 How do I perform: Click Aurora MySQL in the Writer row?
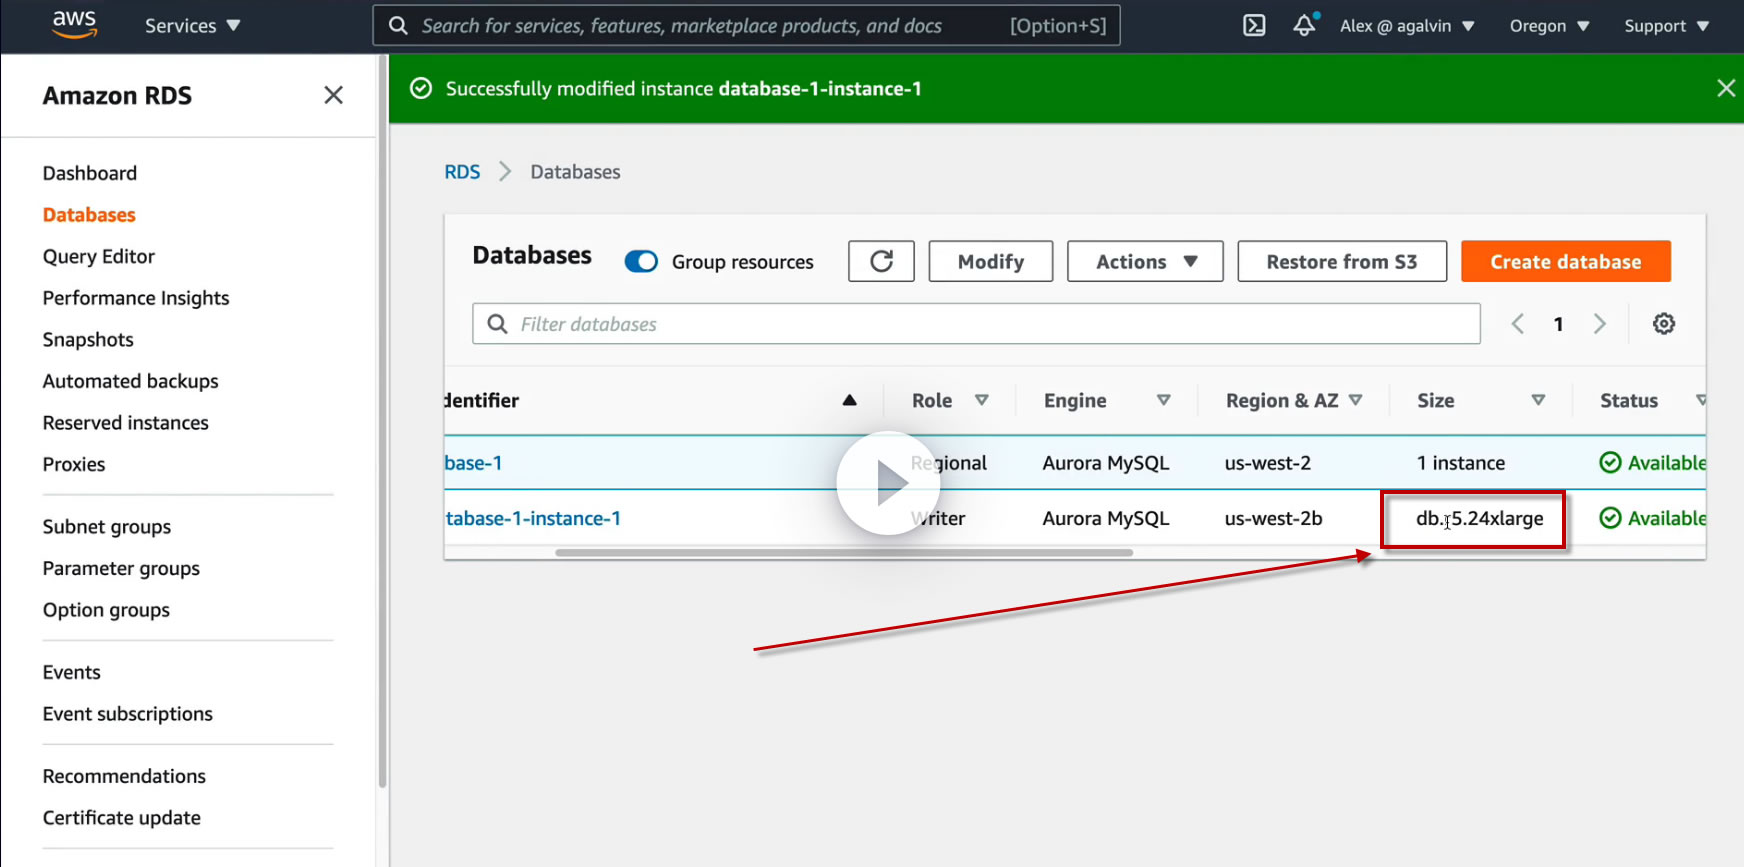(x=1106, y=518)
